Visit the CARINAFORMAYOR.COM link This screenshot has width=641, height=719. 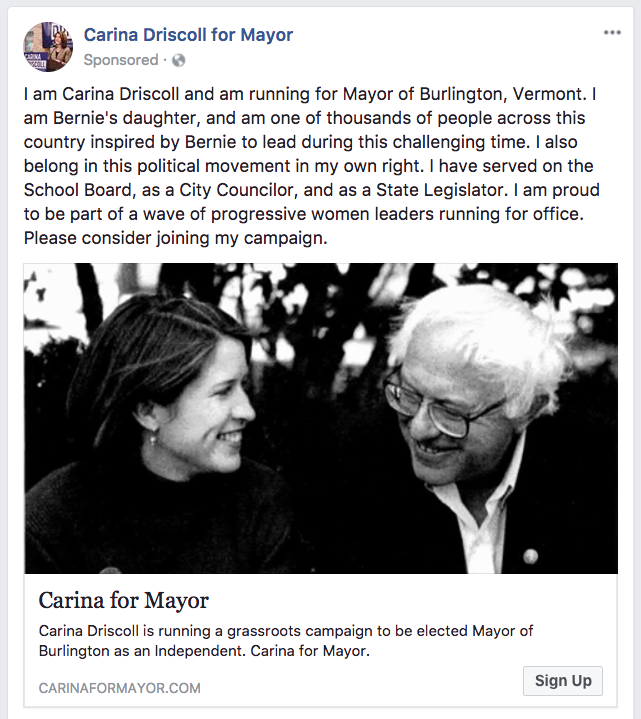pos(119,688)
